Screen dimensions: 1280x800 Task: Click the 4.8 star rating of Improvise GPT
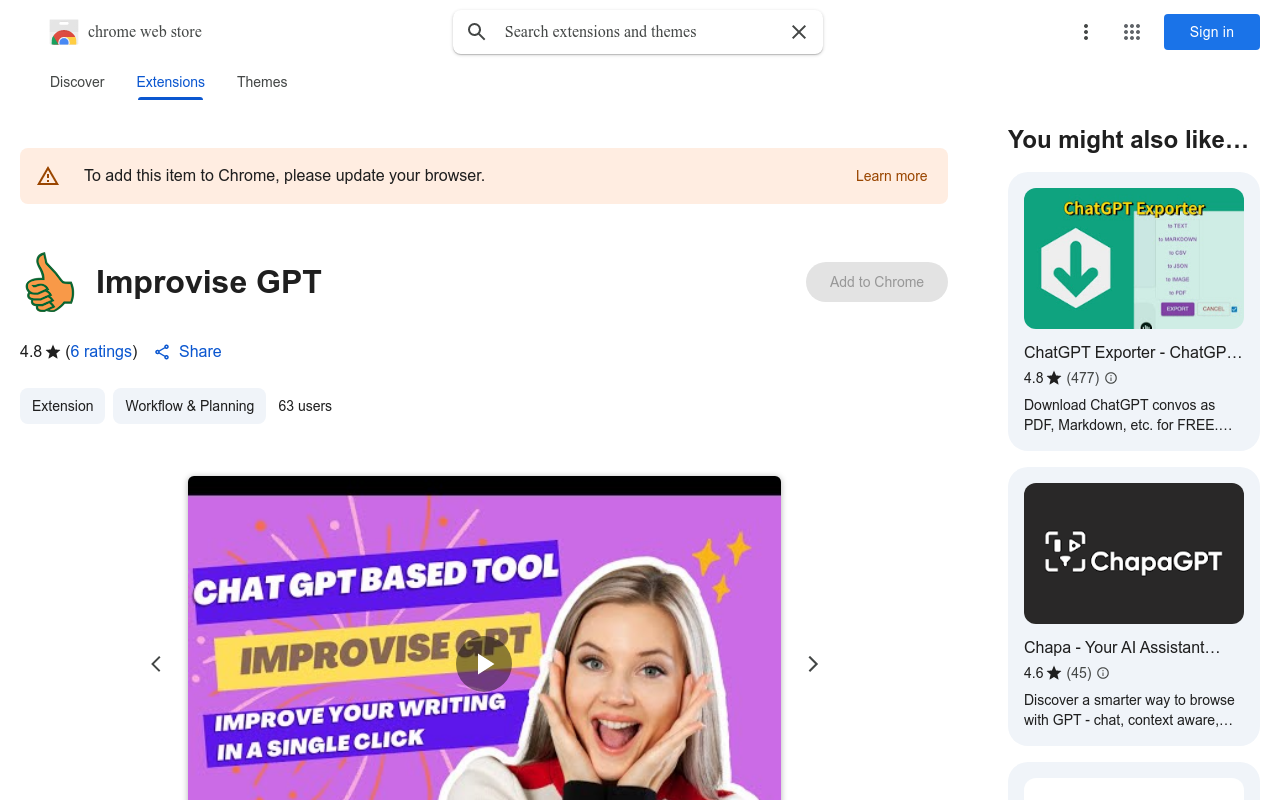click(x=40, y=352)
